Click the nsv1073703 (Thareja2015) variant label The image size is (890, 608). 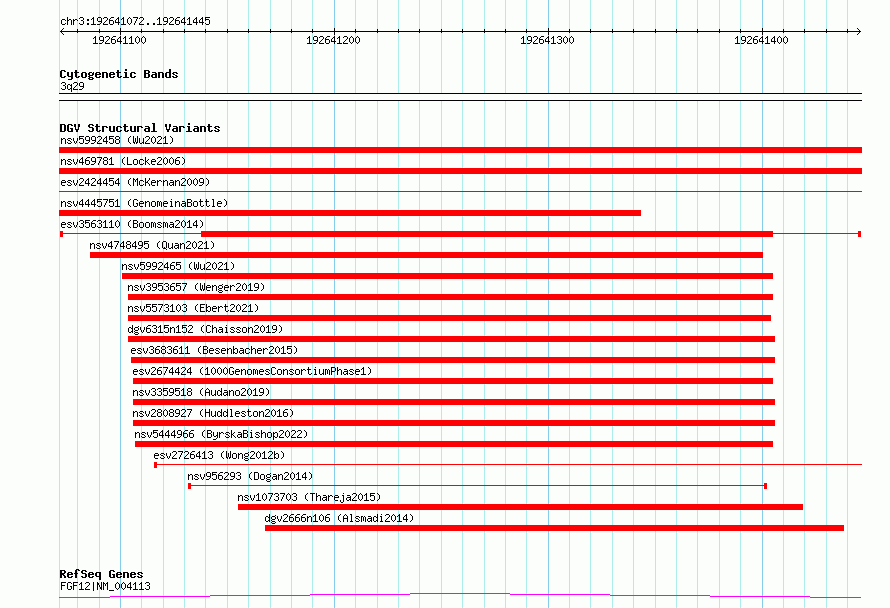(x=309, y=497)
